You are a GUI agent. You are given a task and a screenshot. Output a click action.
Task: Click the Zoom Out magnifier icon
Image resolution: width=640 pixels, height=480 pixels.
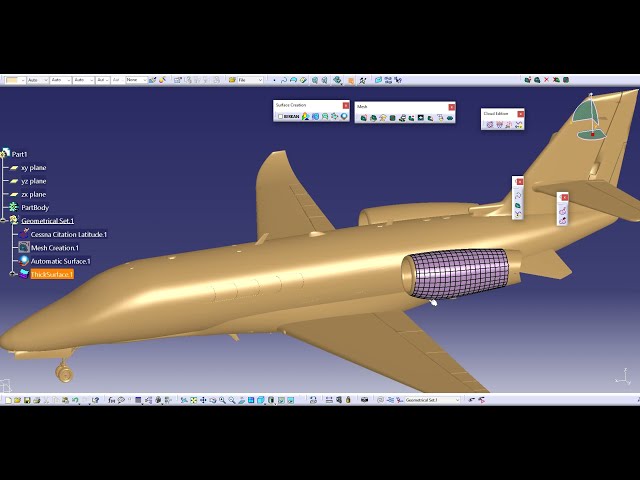pyautogui.click(x=232, y=400)
